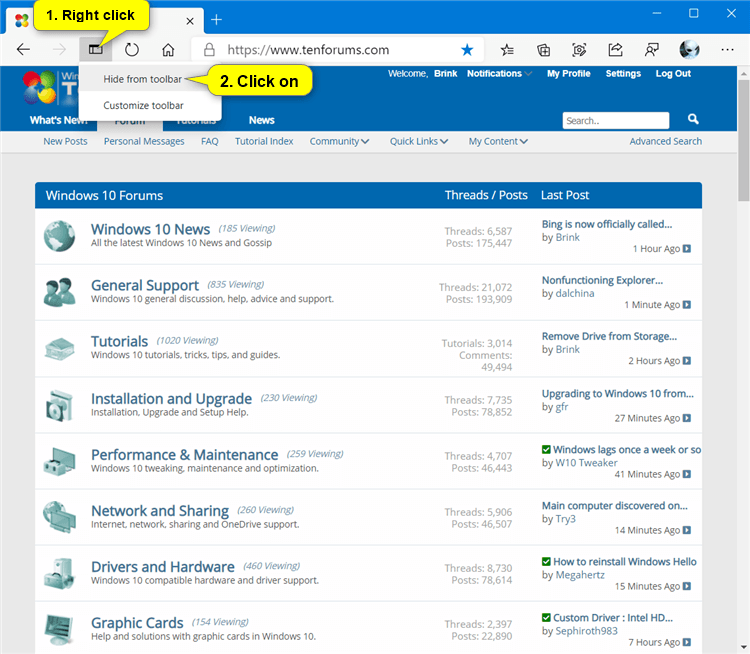Click My Profile in the header
The width and height of the screenshot is (750, 654).
tap(568, 73)
